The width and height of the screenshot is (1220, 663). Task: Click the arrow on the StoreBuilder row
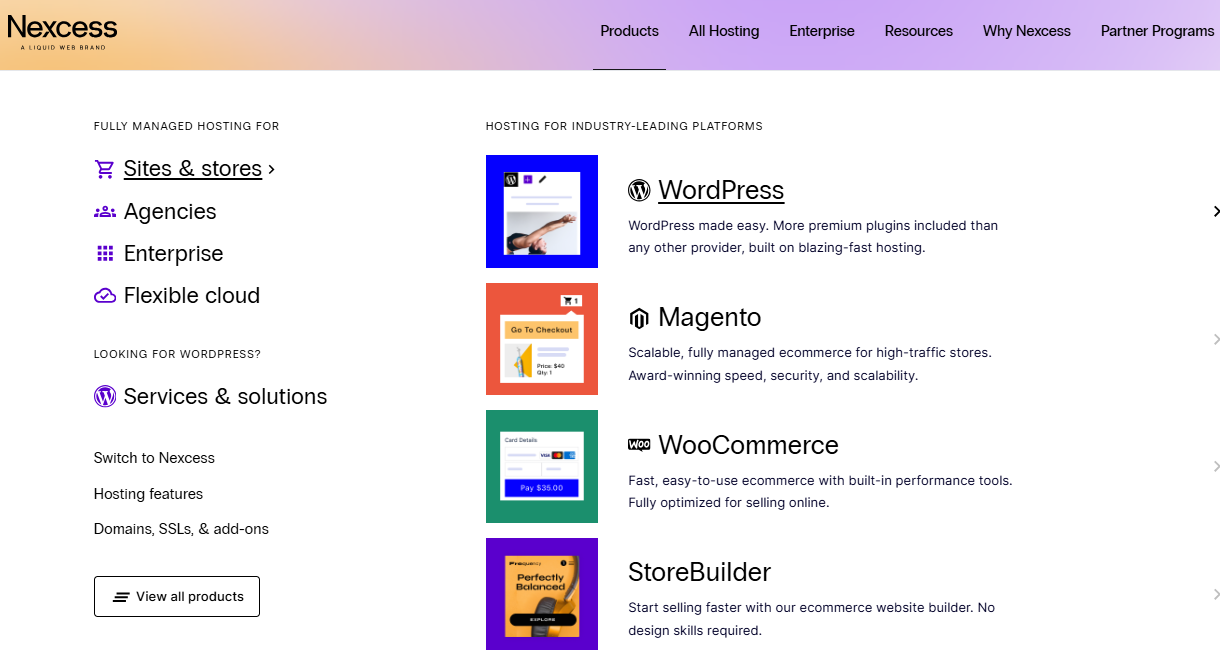(x=1216, y=594)
